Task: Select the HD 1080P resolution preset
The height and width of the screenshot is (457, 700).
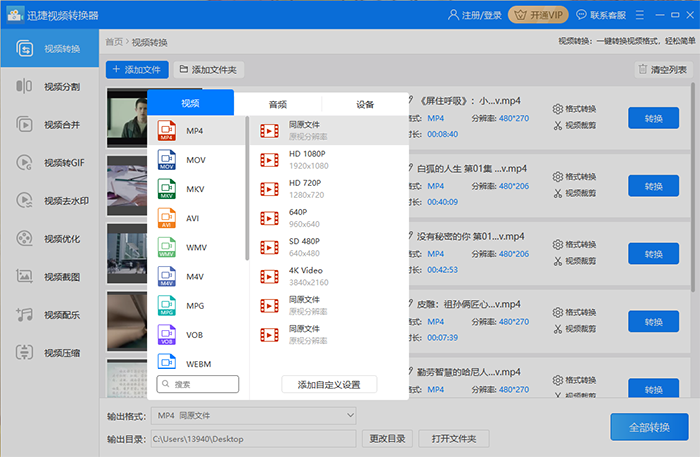Action: pos(307,159)
